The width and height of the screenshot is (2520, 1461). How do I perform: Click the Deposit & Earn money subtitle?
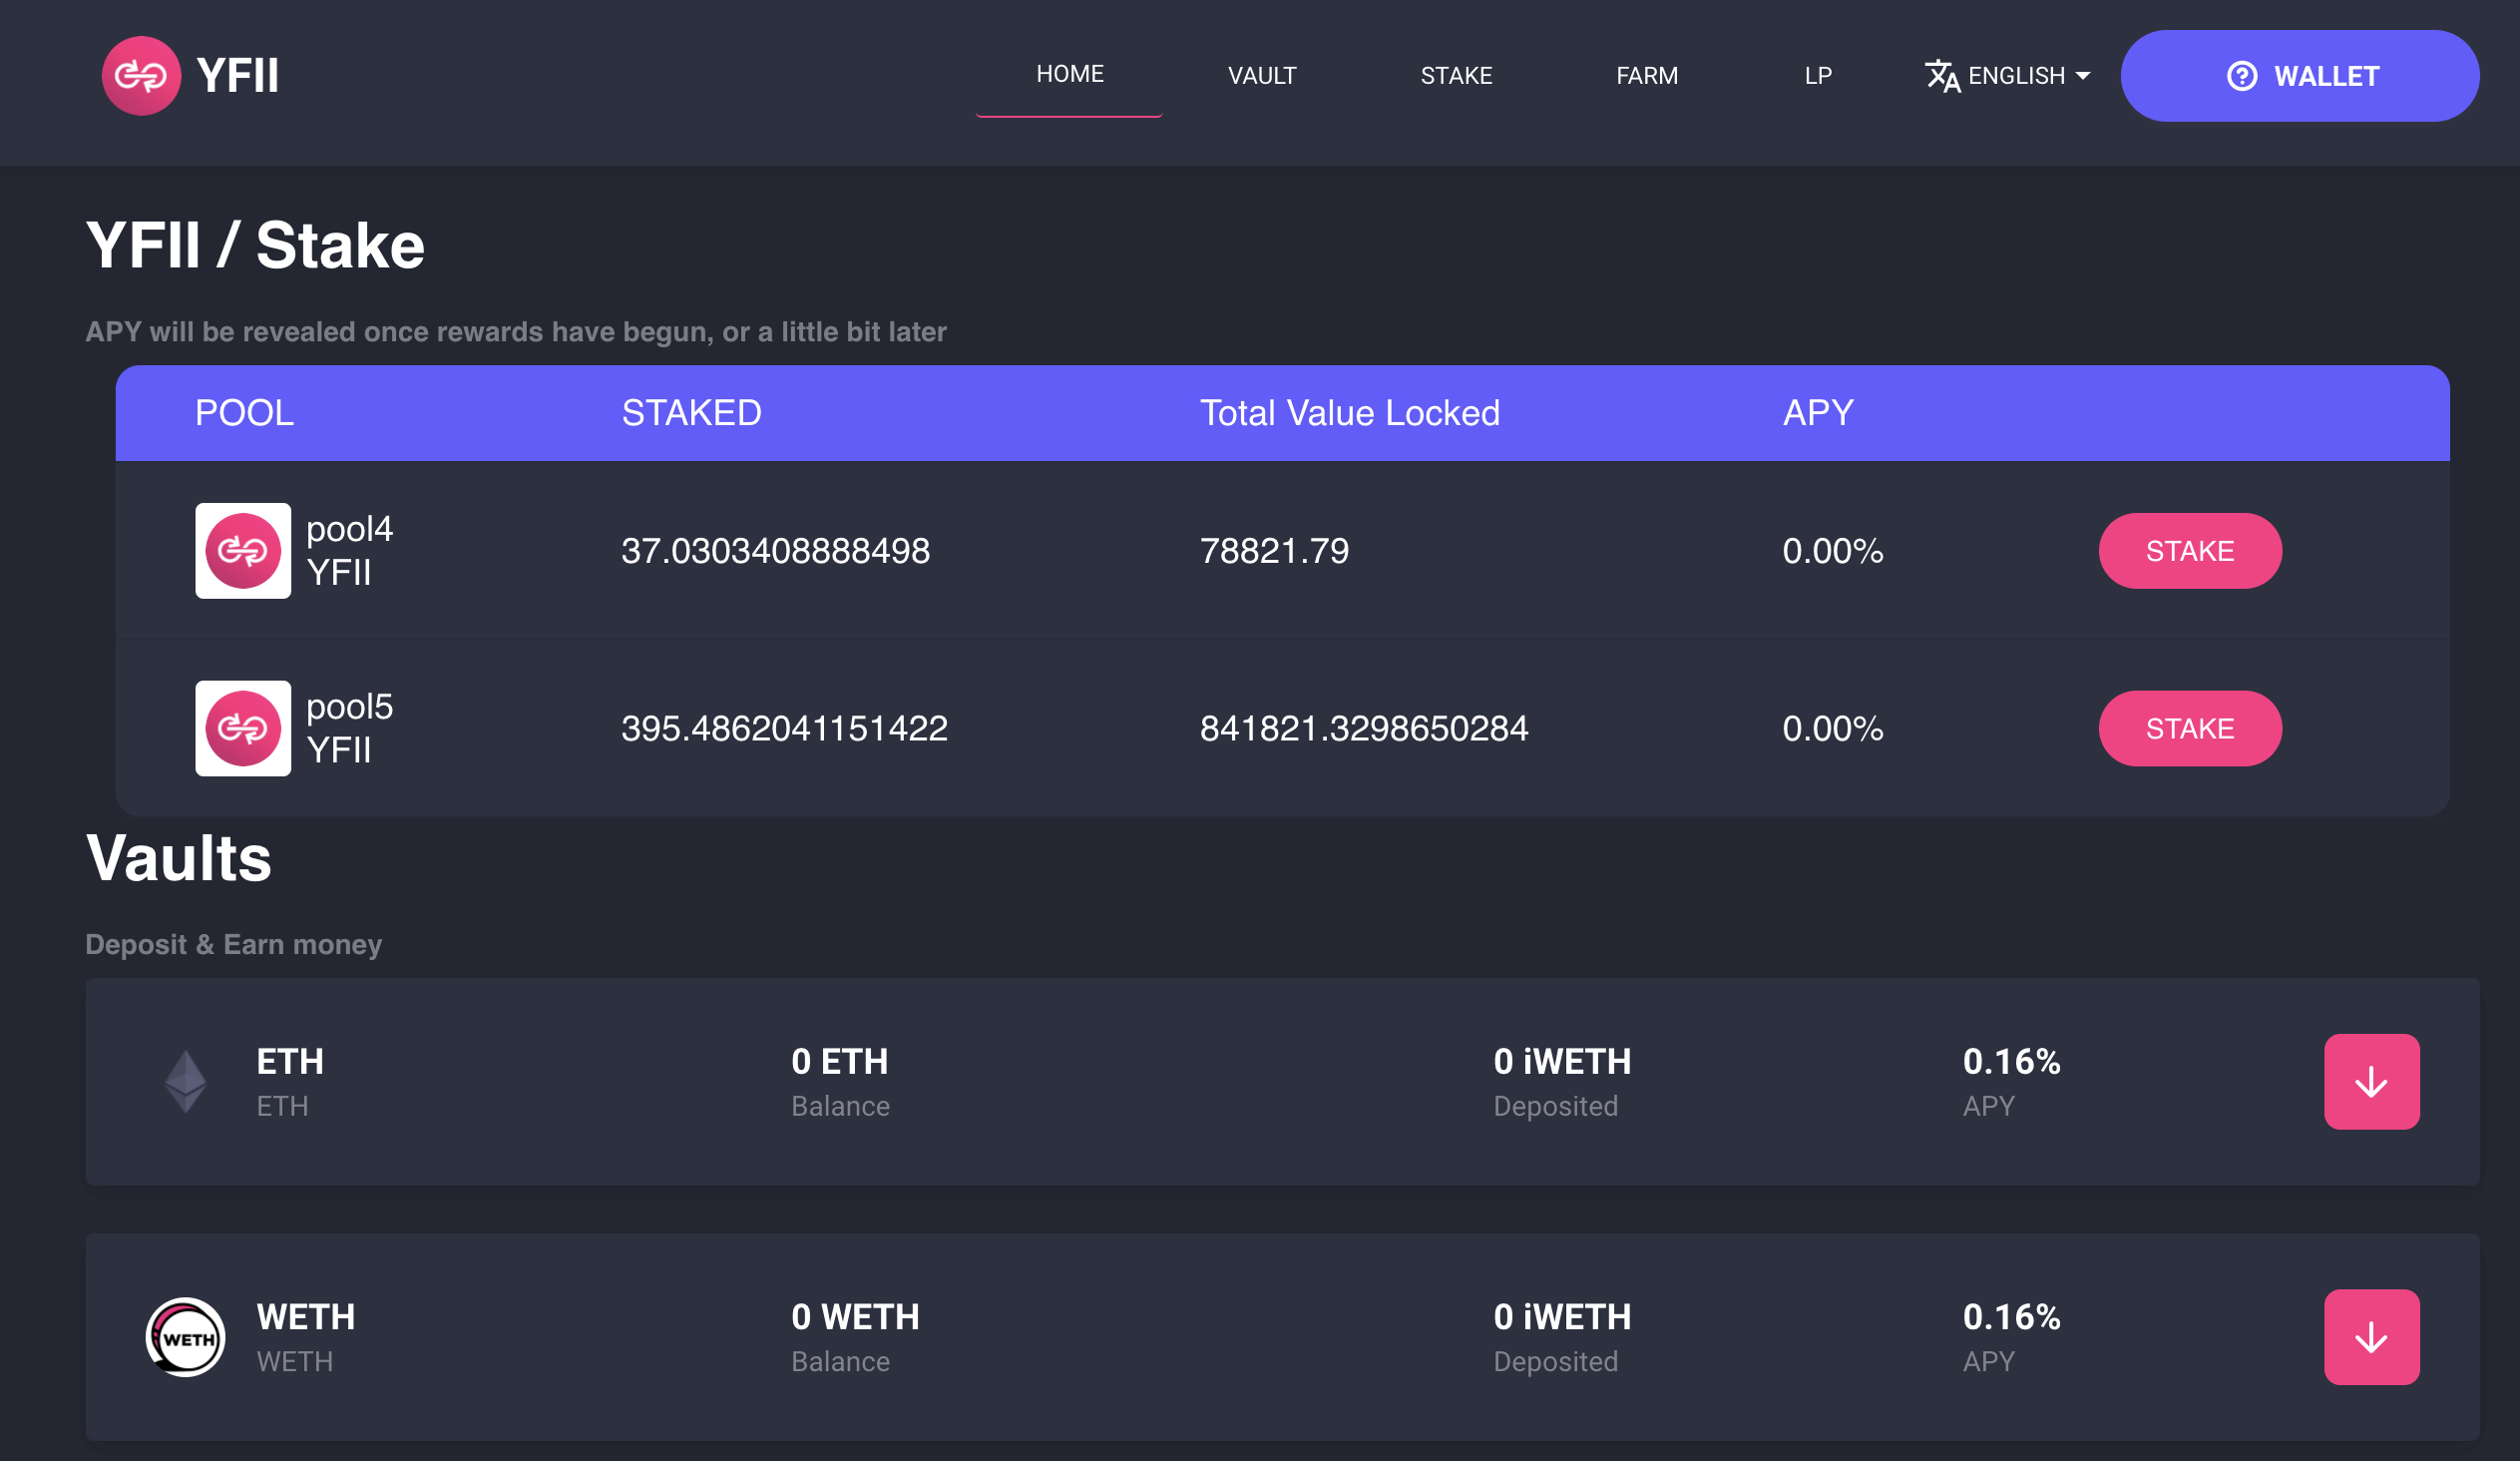pyautogui.click(x=234, y=945)
